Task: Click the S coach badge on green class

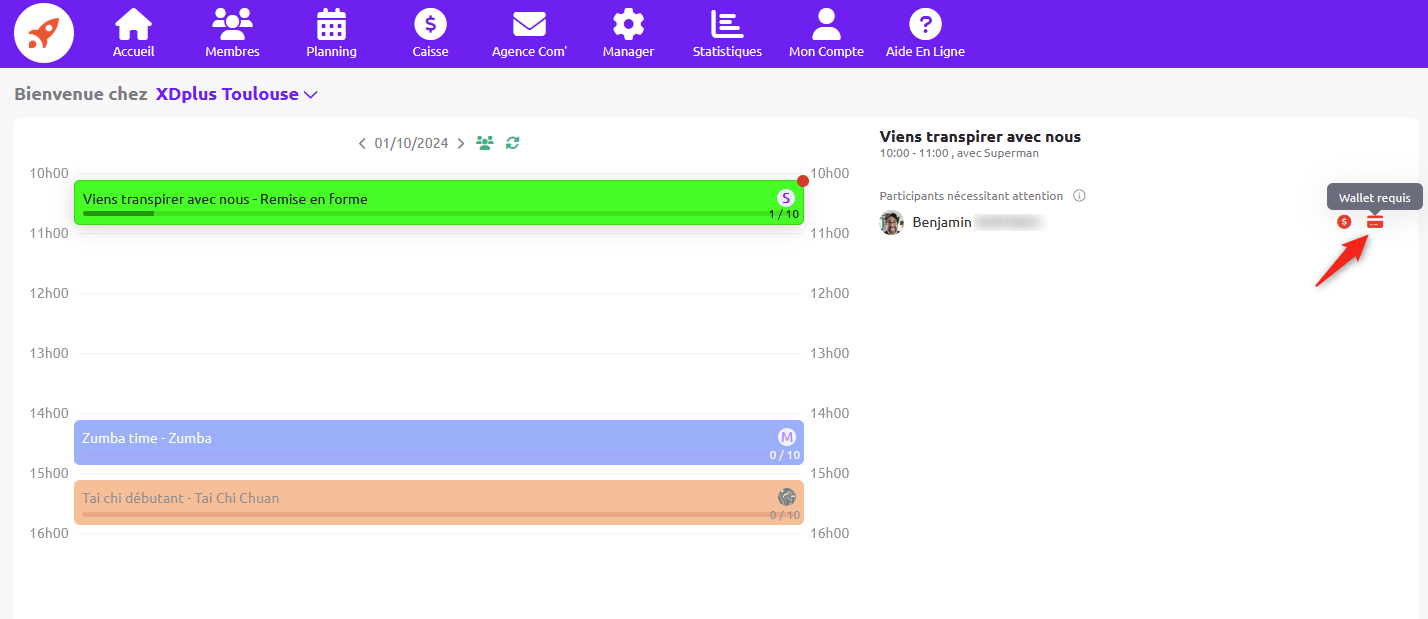Action: (x=786, y=198)
